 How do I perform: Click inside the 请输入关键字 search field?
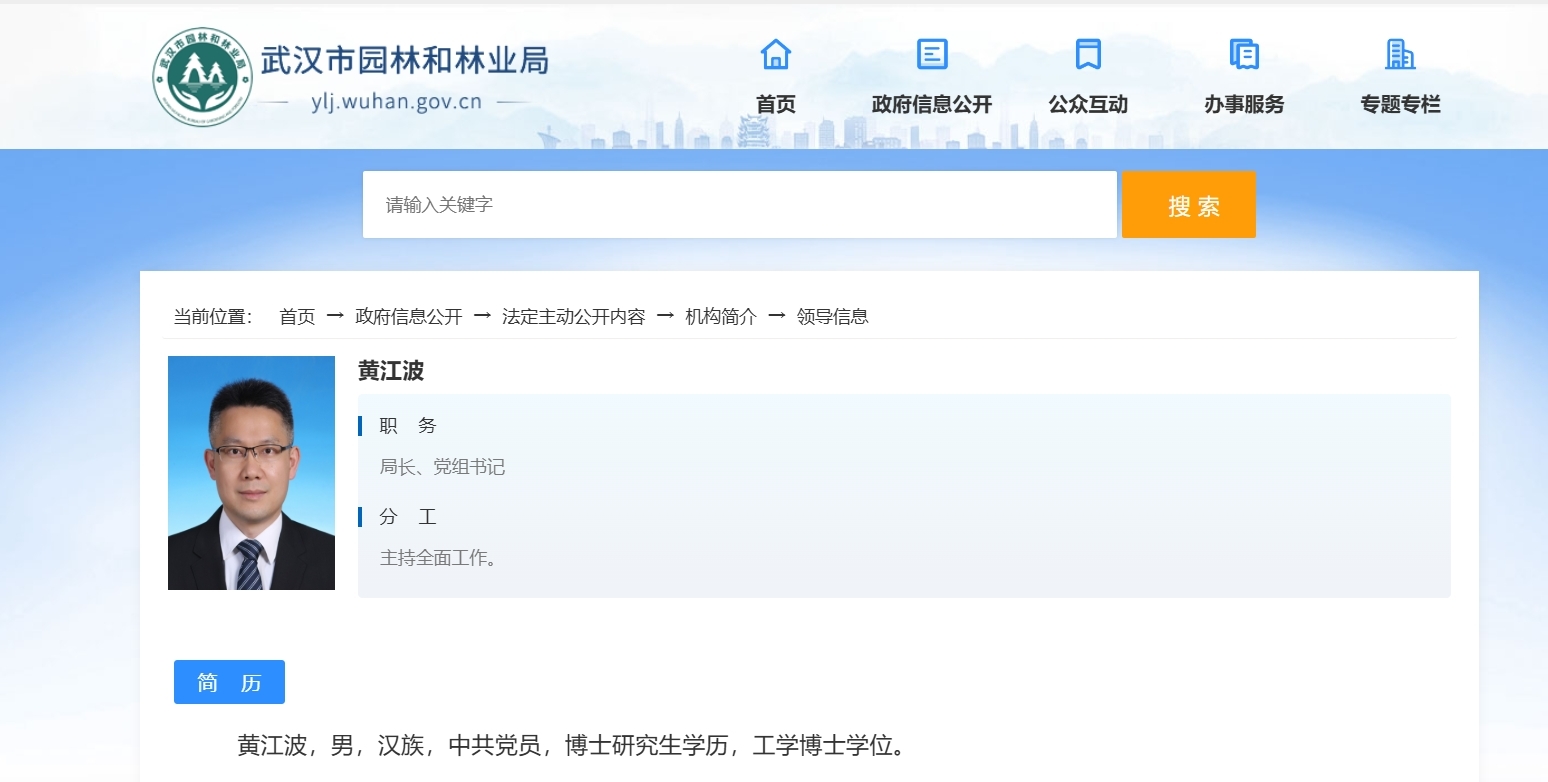click(740, 204)
